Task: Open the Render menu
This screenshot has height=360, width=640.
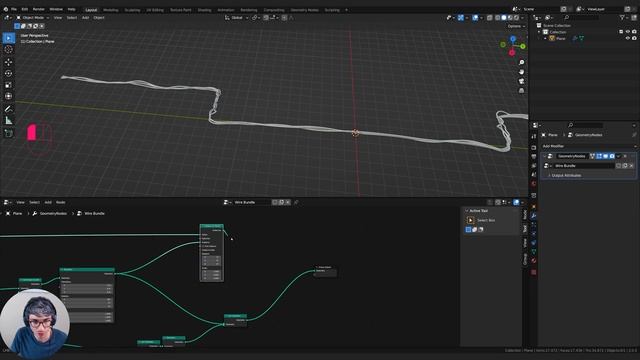Action: coord(39,9)
